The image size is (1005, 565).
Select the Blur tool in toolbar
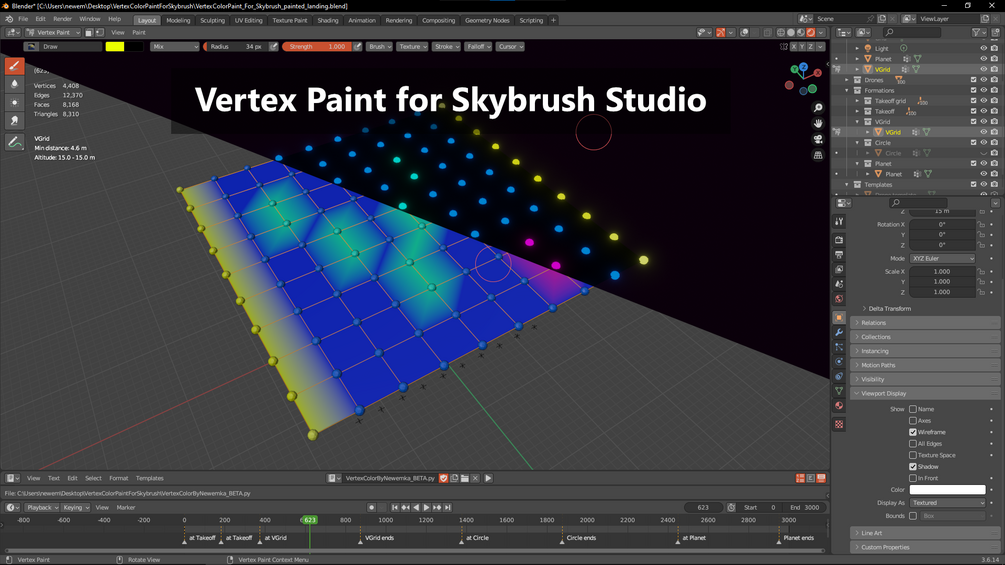coord(15,84)
